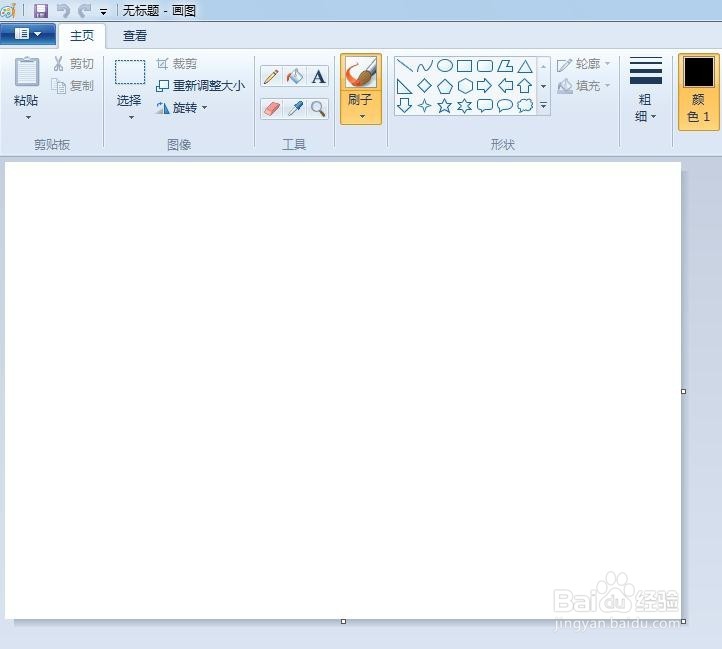
Task: Click the rectangular selection tool icon
Action: (x=130, y=72)
